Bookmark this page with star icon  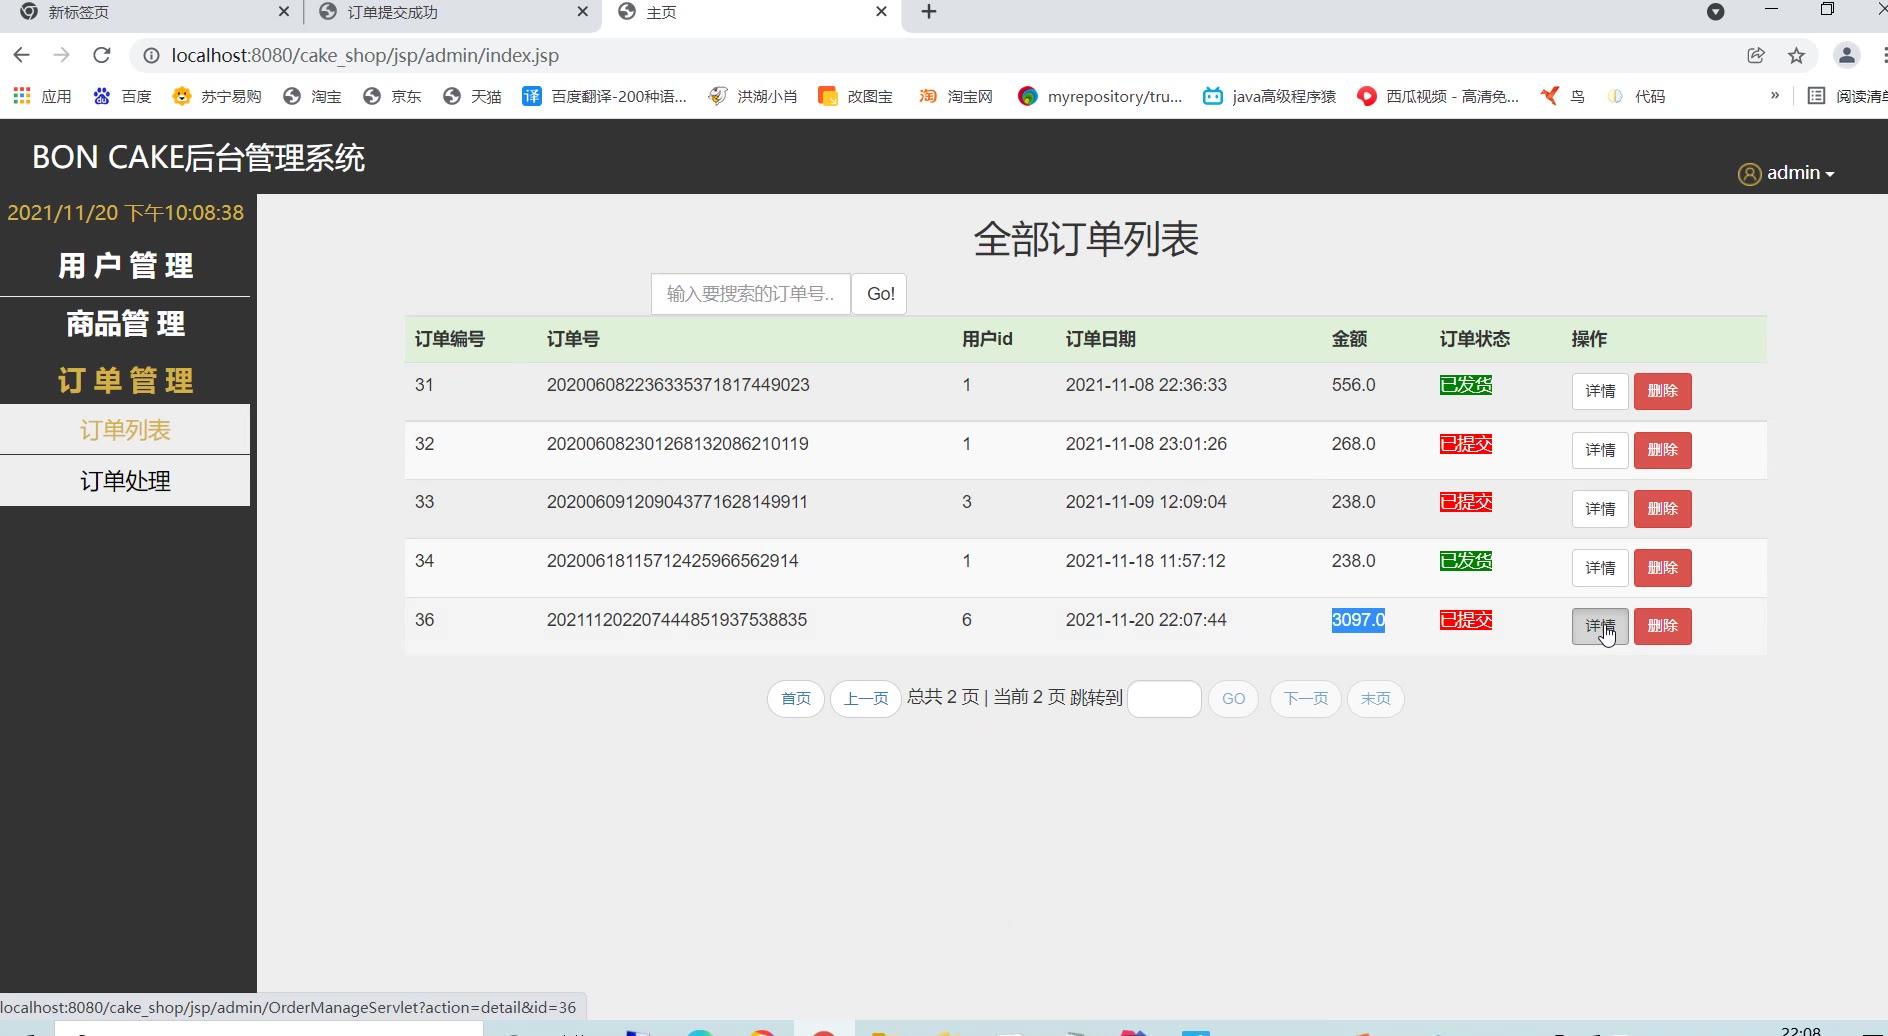tap(1797, 55)
